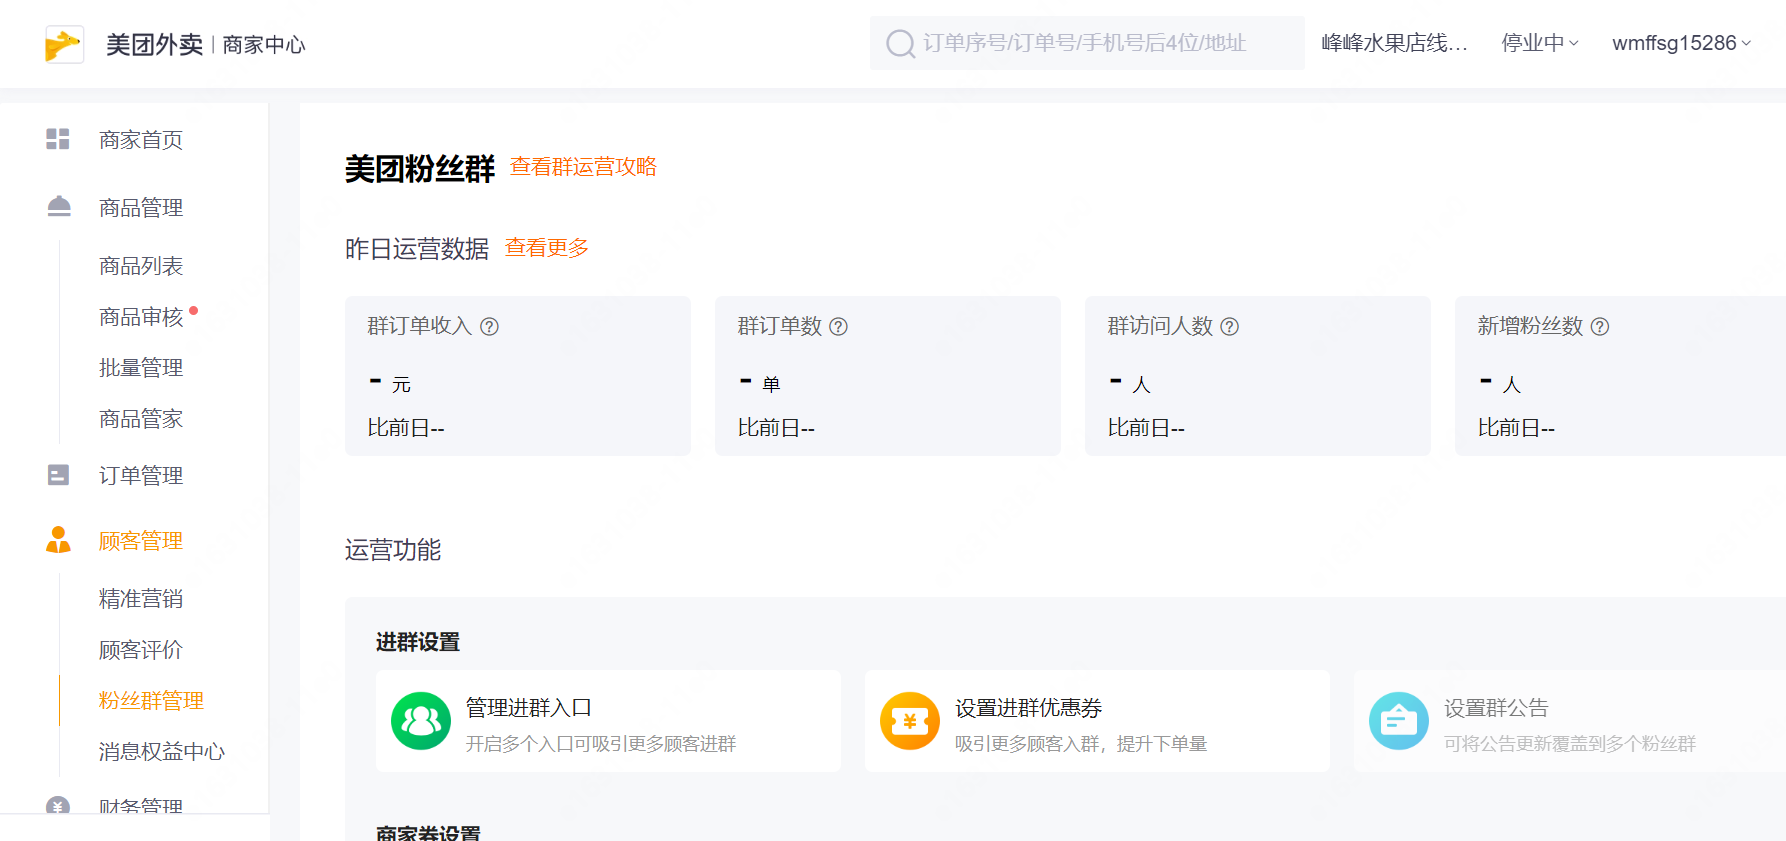The height and width of the screenshot is (841, 1786).
Task: Click help icon beside 群访问人数
Action: point(1229,326)
